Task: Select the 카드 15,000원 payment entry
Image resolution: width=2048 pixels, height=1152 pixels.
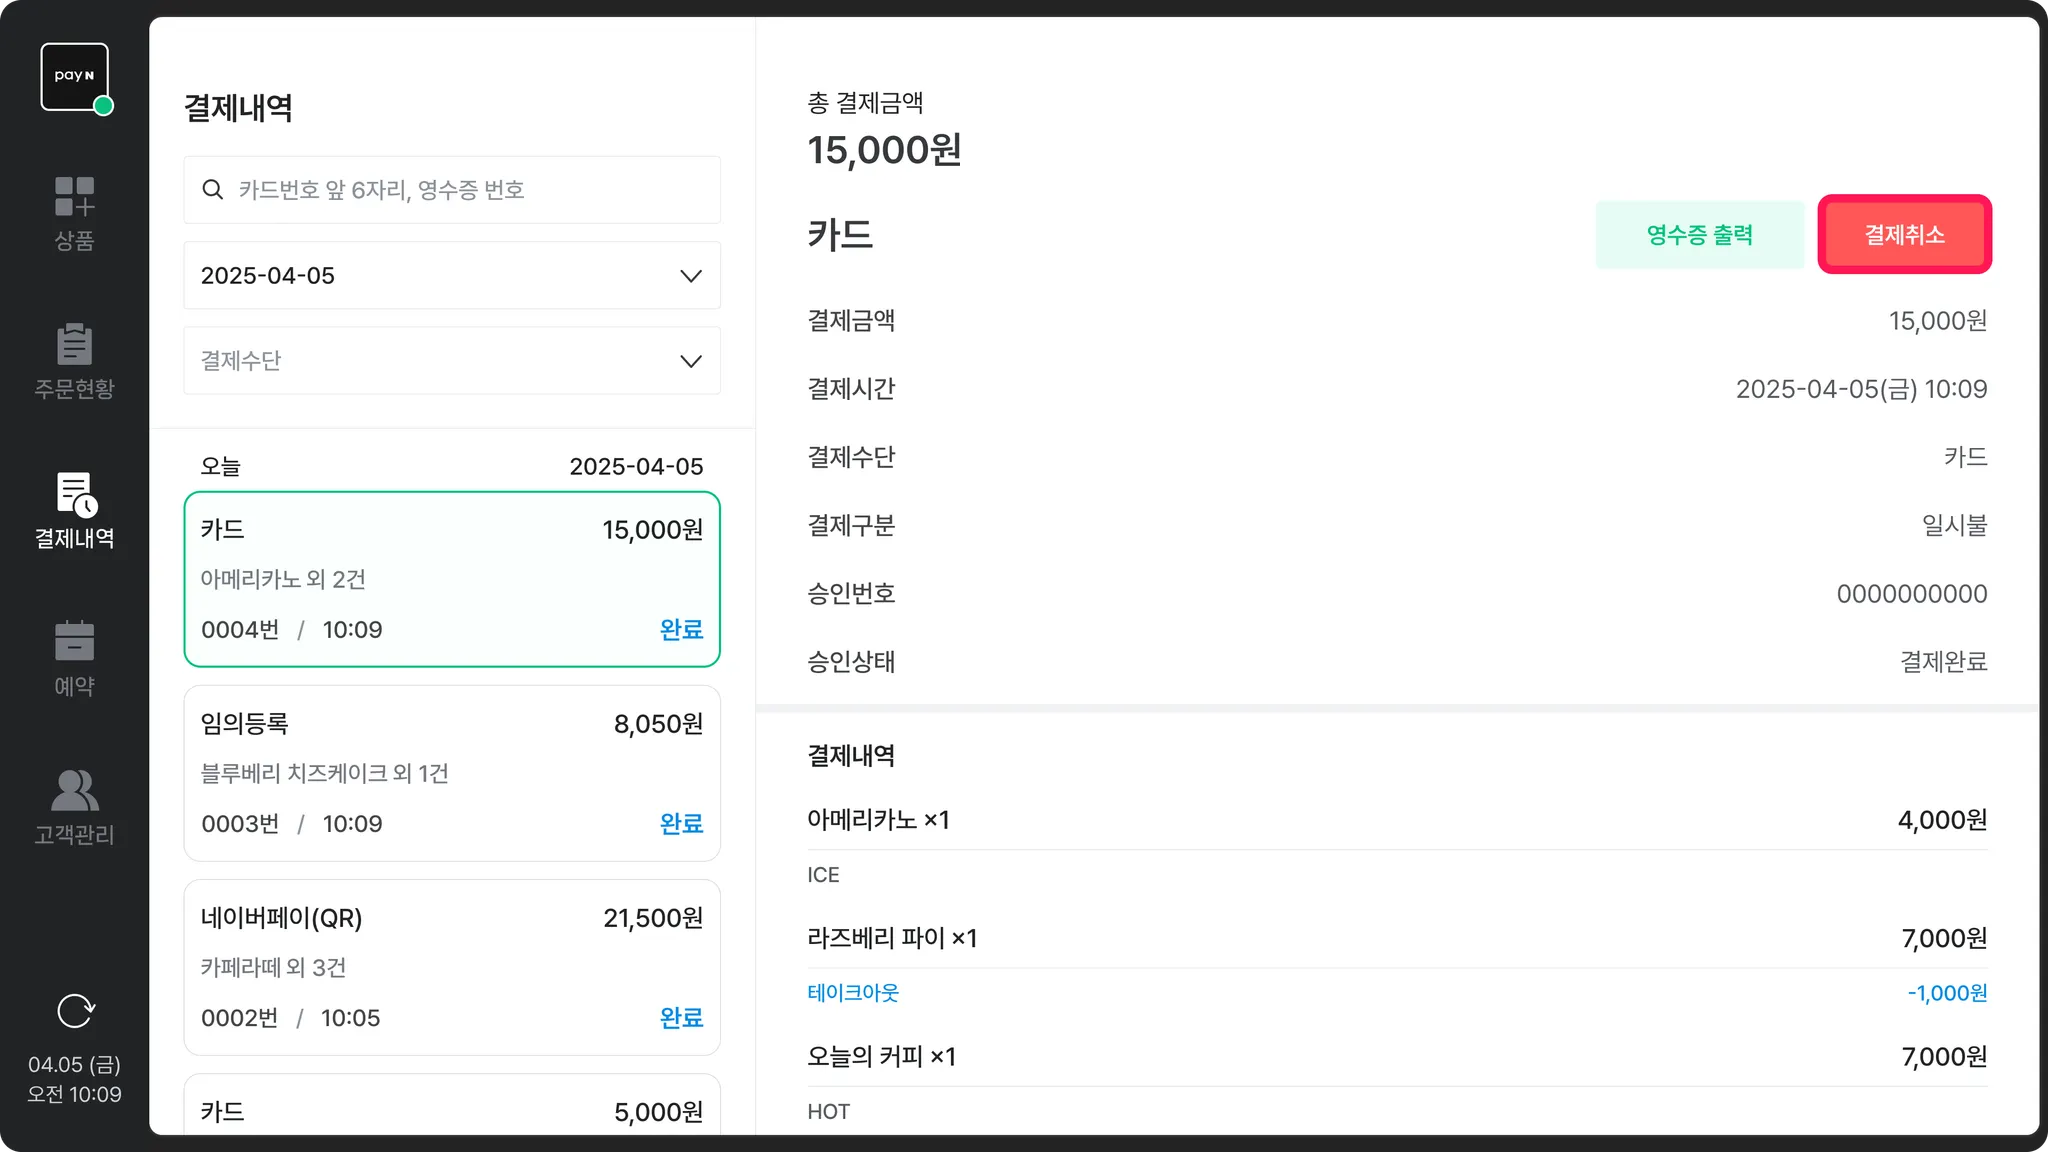Action: (452, 579)
